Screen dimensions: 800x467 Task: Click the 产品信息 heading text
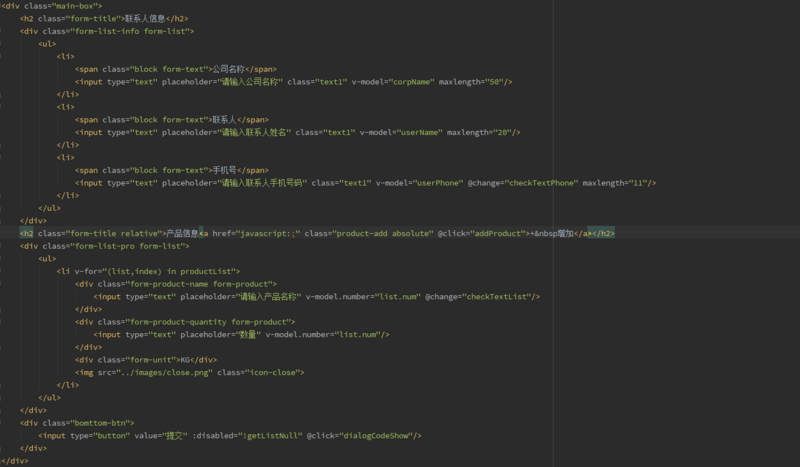click(x=183, y=233)
